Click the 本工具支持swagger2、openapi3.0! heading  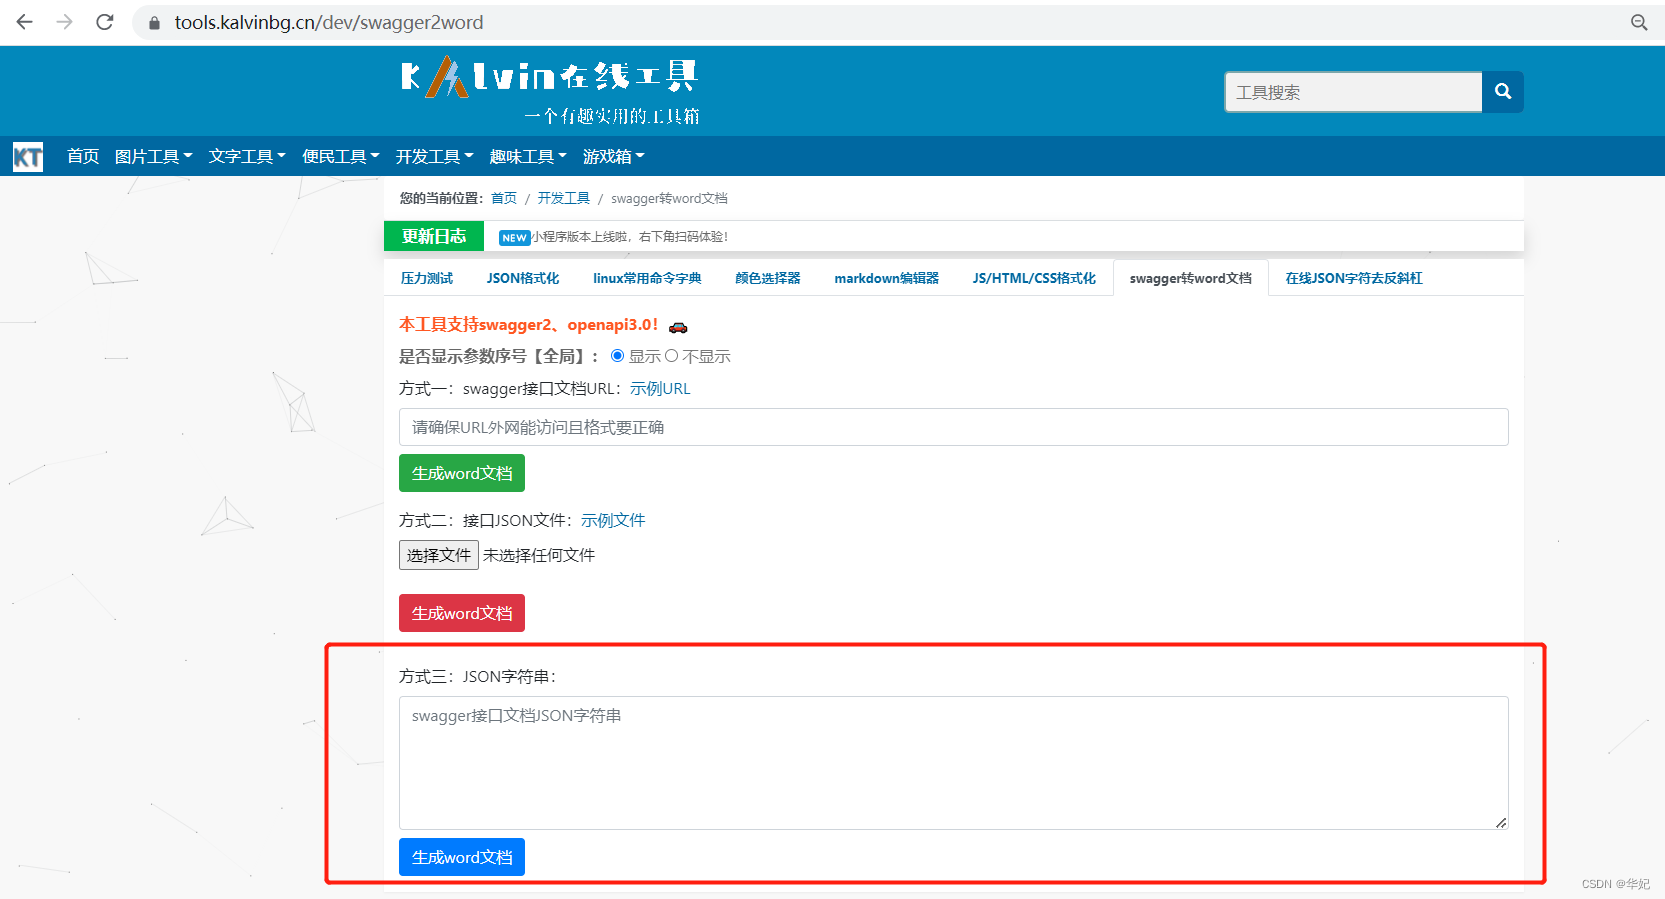[528, 324]
